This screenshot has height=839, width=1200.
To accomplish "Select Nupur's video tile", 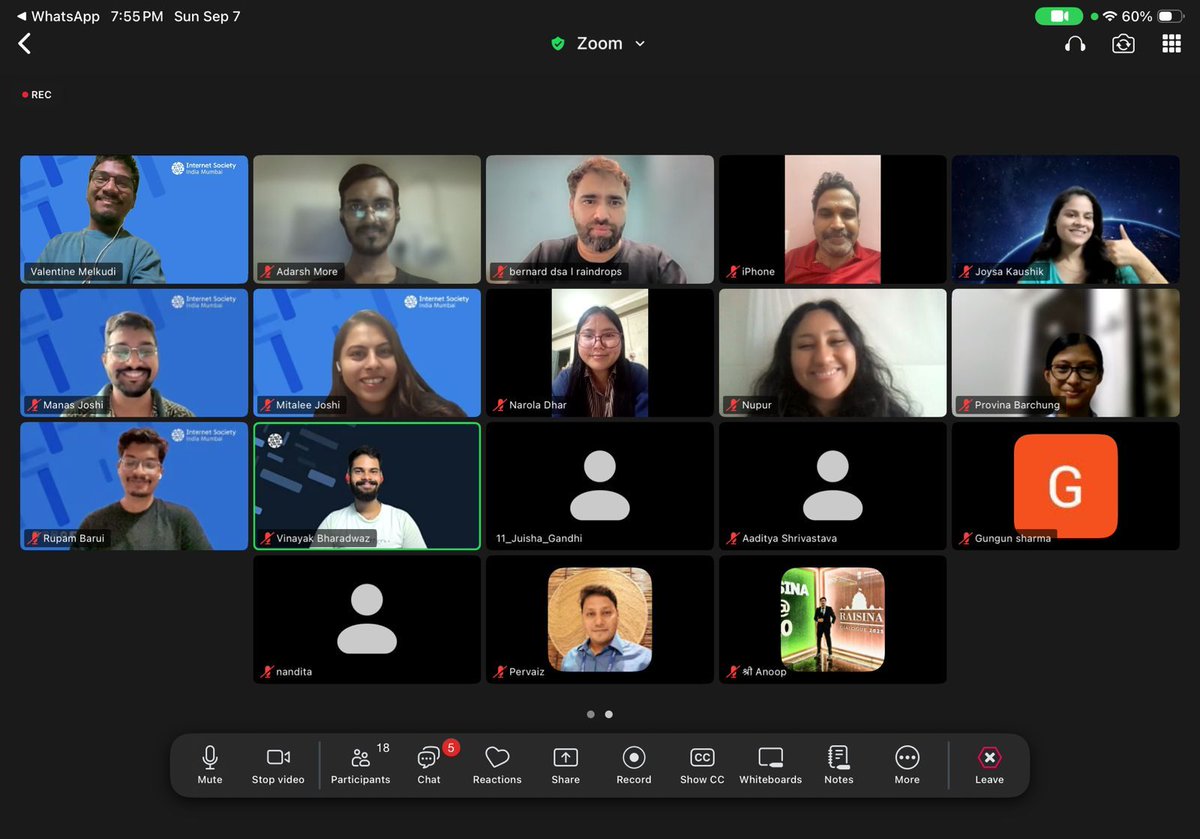I will tap(833, 353).
